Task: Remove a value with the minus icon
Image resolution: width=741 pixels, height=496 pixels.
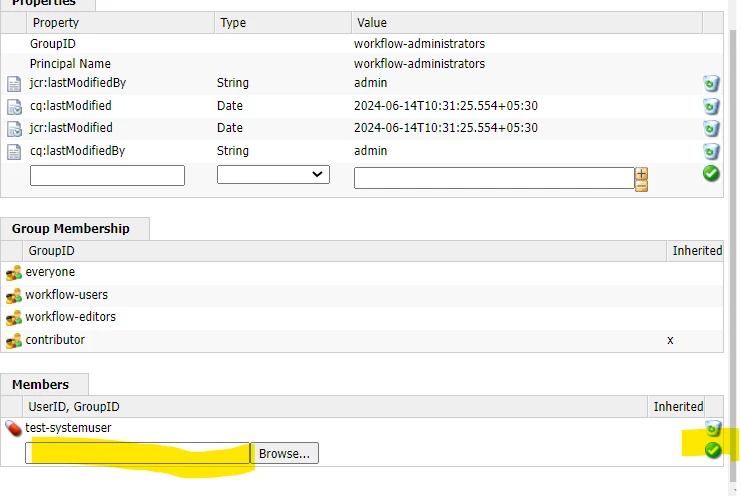Action: (641, 186)
